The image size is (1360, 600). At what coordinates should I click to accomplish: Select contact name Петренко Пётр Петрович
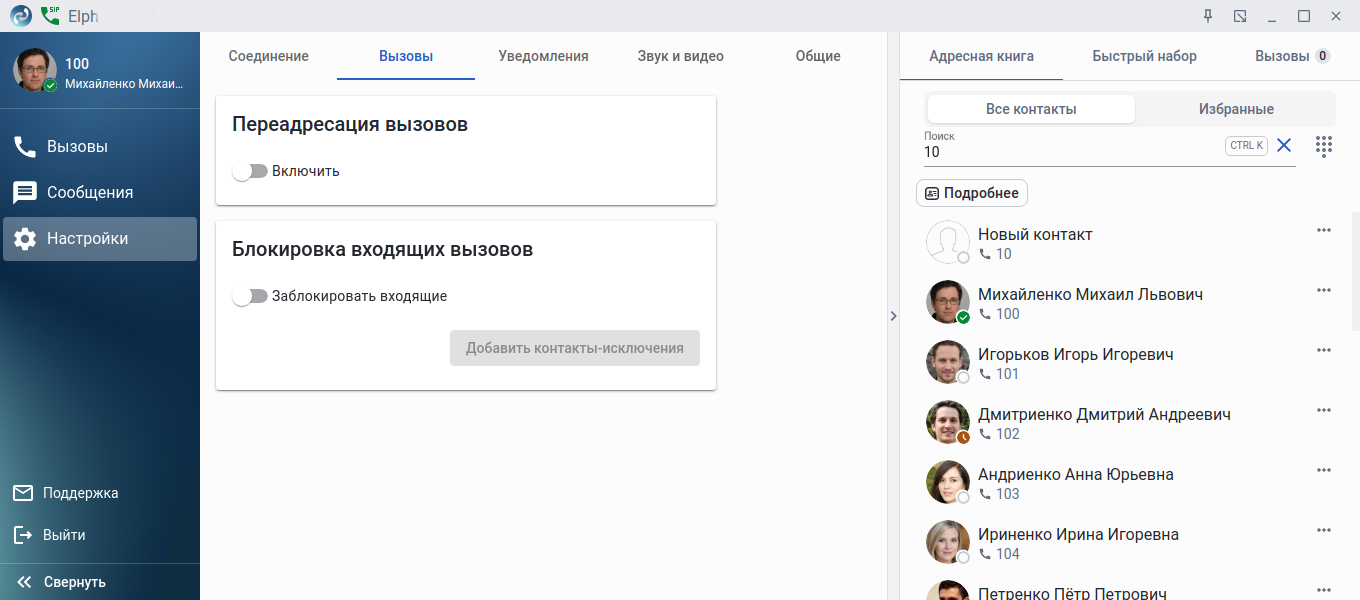(x=1072, y=593)
